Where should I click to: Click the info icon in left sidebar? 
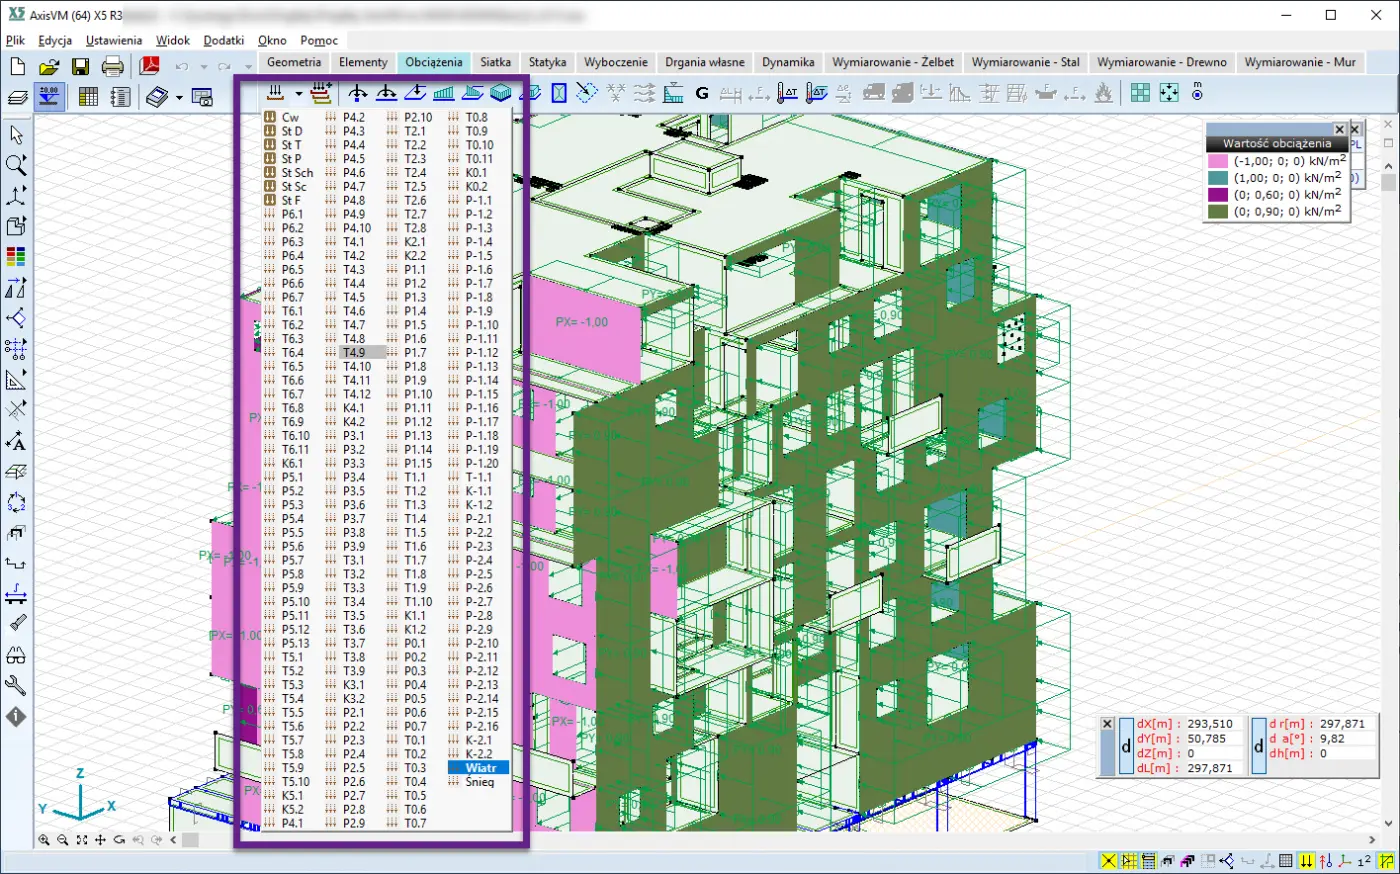point(16,717)
